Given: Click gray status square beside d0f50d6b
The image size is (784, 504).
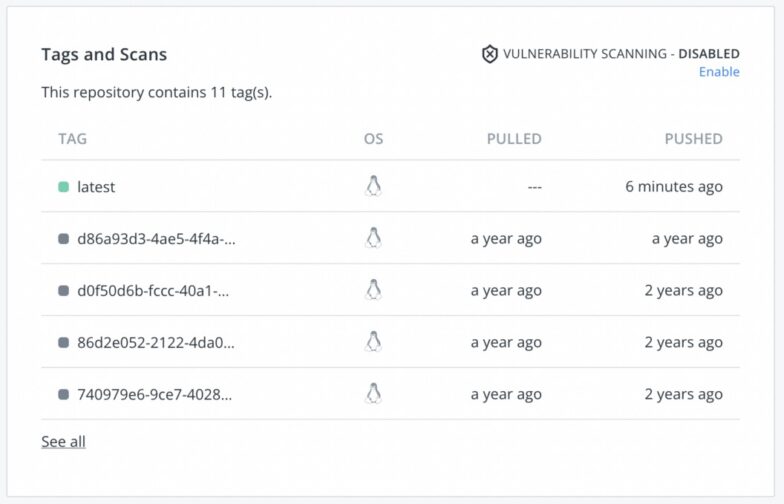Looking at the screenshot, I should click(64, 291).
